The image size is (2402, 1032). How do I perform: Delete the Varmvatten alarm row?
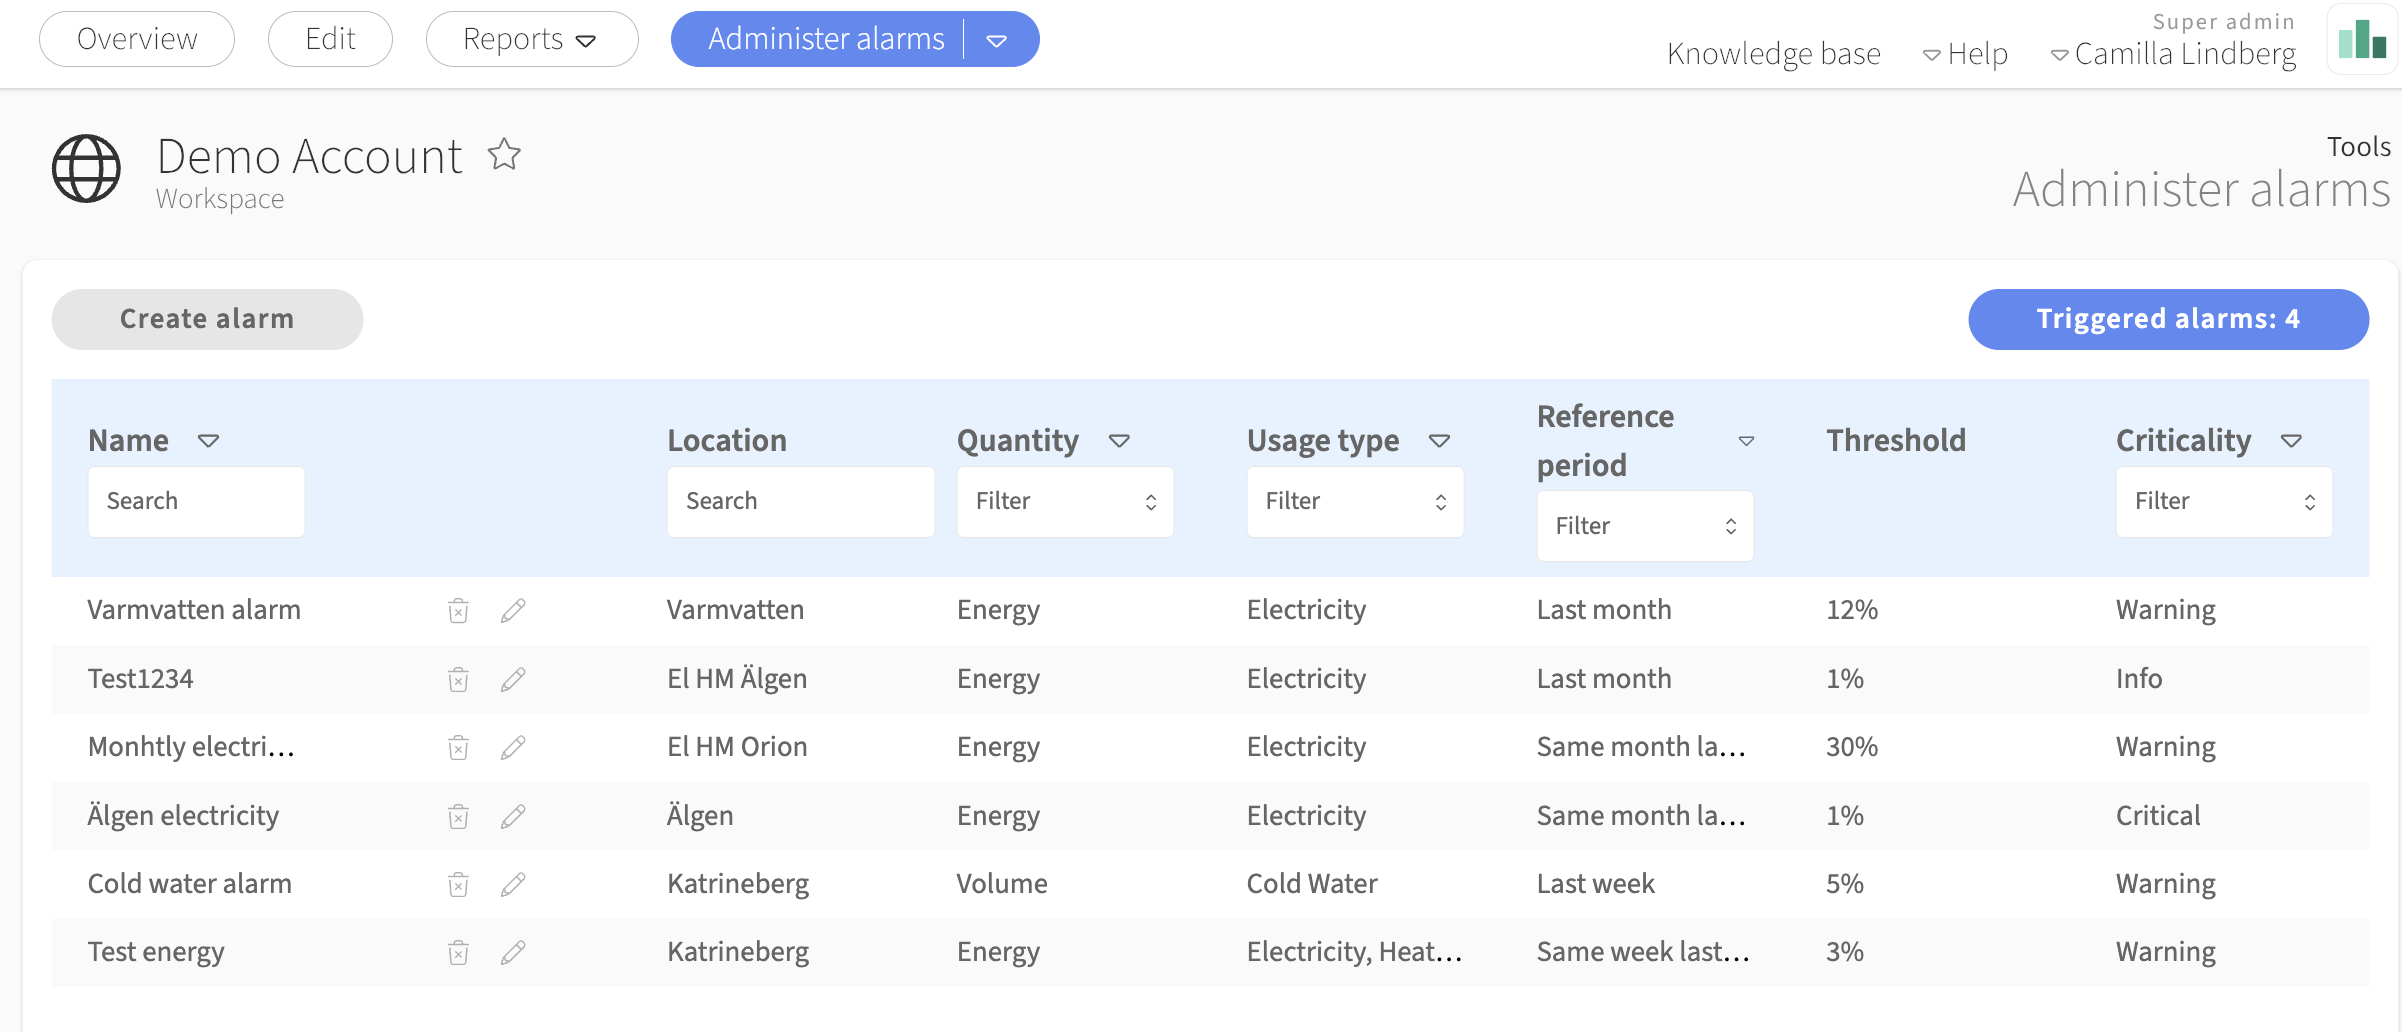click(x=458, y=610)
